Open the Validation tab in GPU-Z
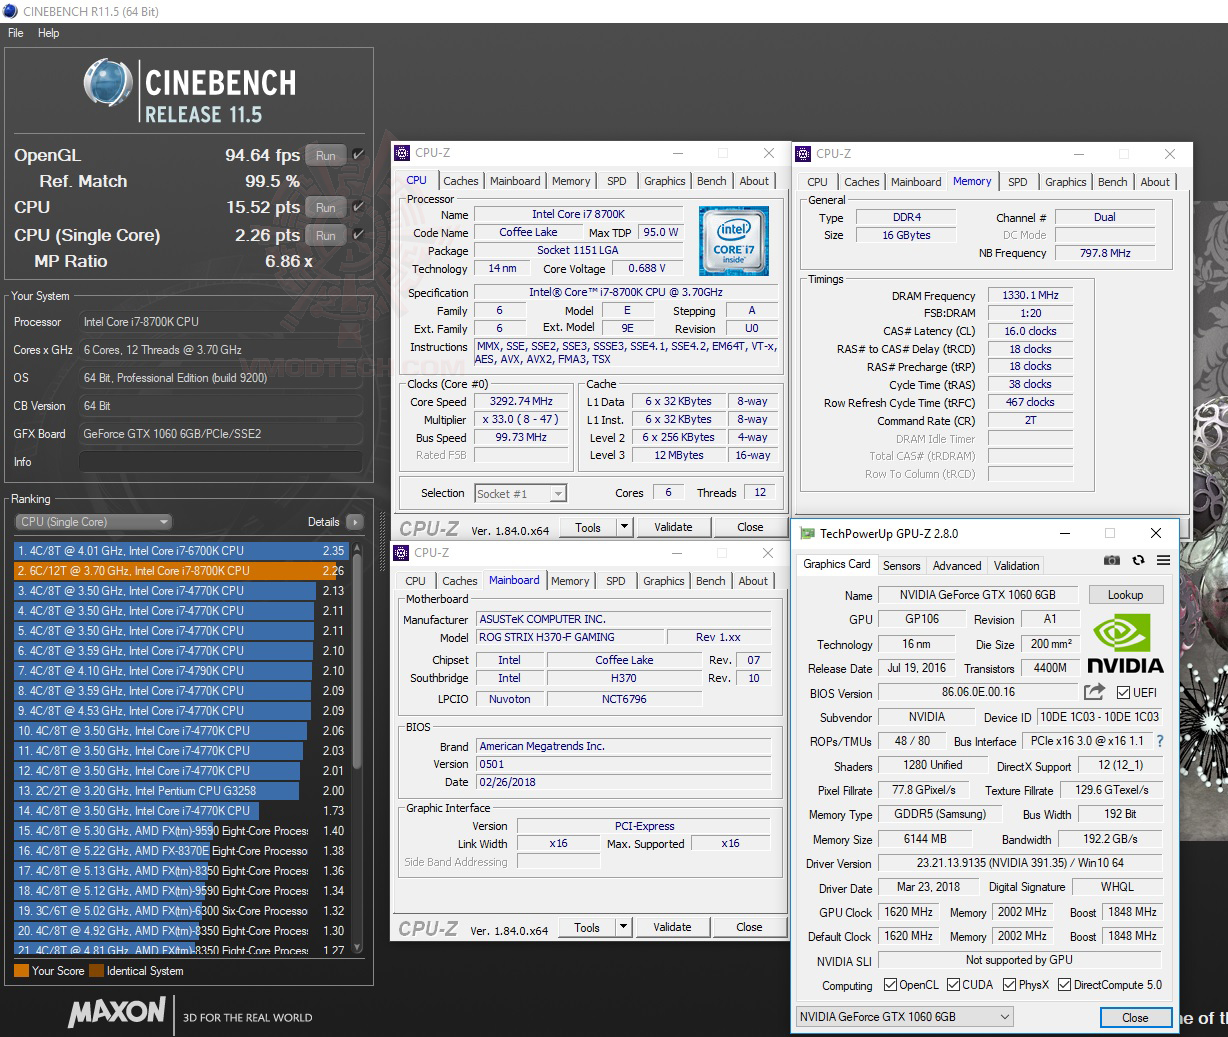Screen dimensions: 1228x1037 click(1016, 565)
